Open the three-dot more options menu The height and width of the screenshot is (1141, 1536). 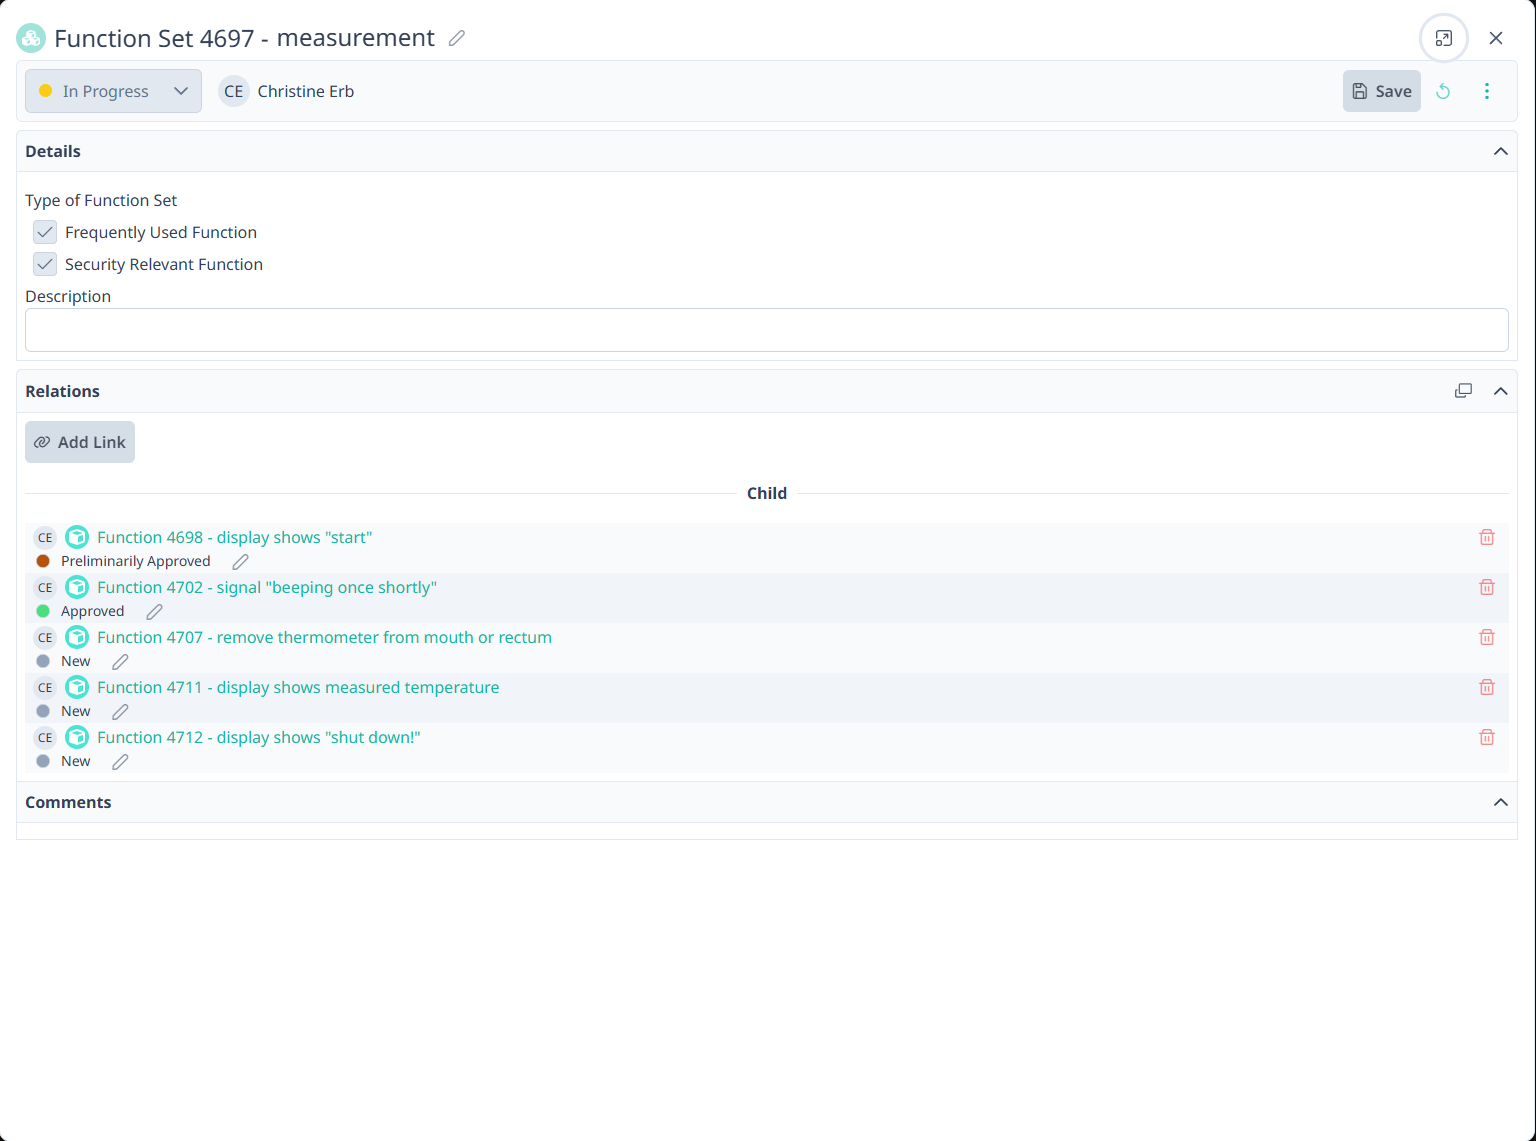[1487, 91]
